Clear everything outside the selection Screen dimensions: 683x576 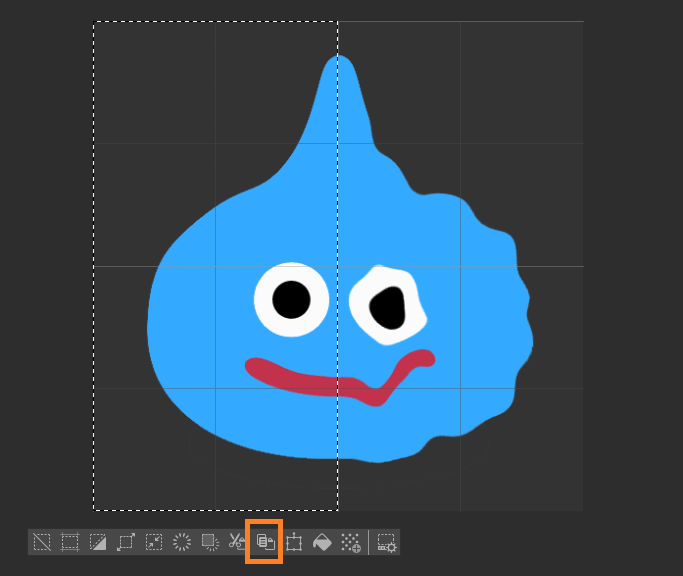point(210,542)
